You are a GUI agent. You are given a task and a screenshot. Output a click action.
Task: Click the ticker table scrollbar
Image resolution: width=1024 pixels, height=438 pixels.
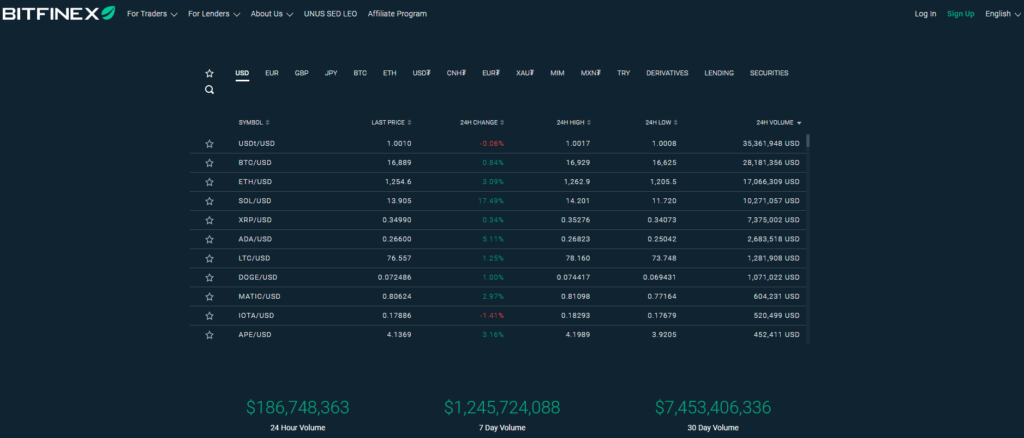tap(808, 142)
